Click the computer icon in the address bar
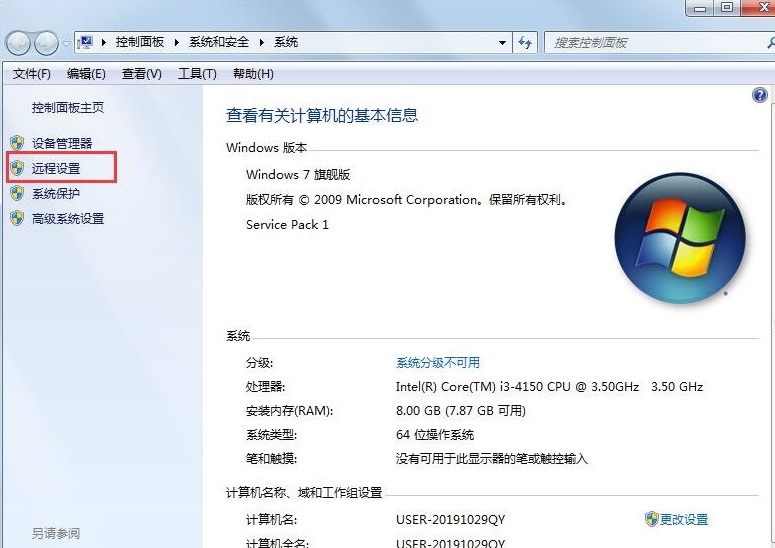The width and height of the screenshot is (775, 548). pos(86,43)
